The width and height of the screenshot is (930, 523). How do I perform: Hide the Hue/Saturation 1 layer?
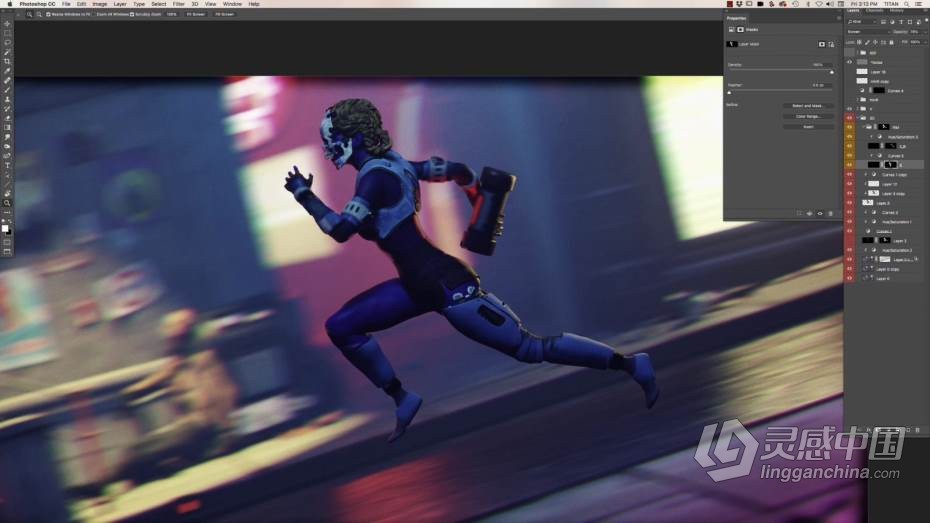pyautogui.click(x=849, y=222)
